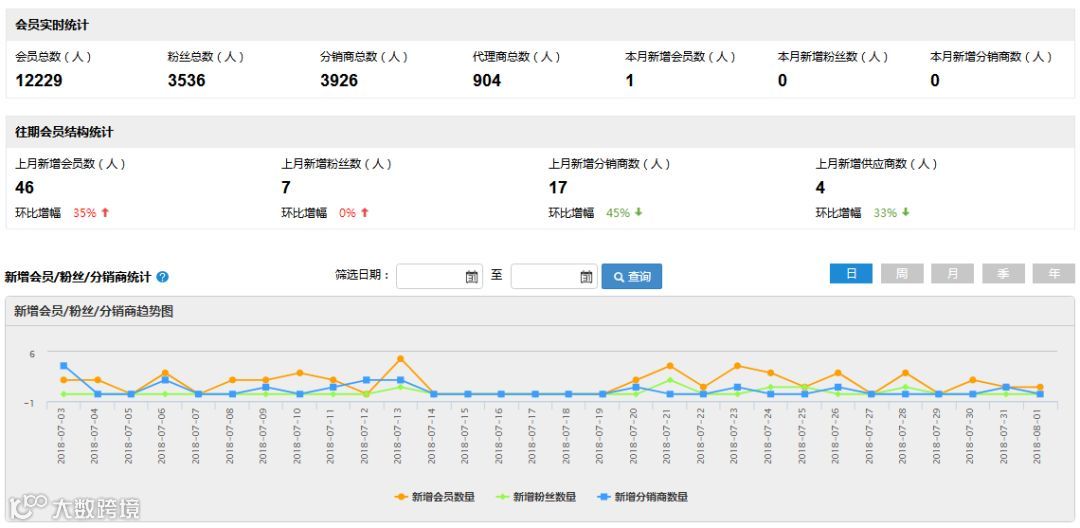The width and height of the screenshot is (1080, 528).
Task: Click the help question-mark icon beside 新增会员/粉丝/分销商统计
Action: 162,277
